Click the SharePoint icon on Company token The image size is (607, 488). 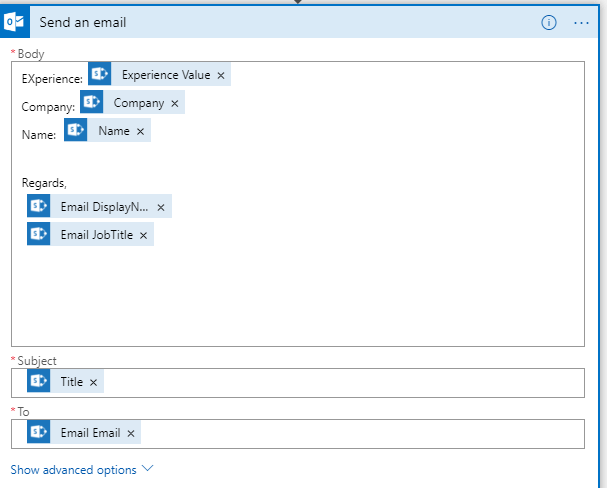(92, 102)
